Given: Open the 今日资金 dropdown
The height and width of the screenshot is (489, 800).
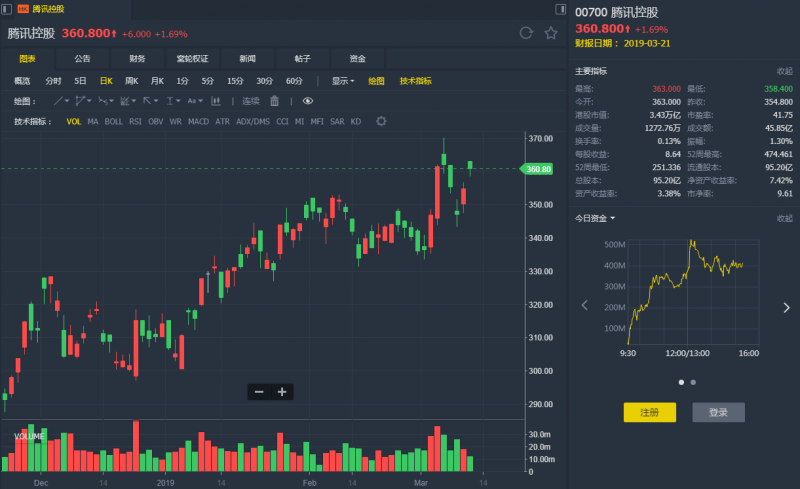Looking at the screenshot, I should 595,218.
